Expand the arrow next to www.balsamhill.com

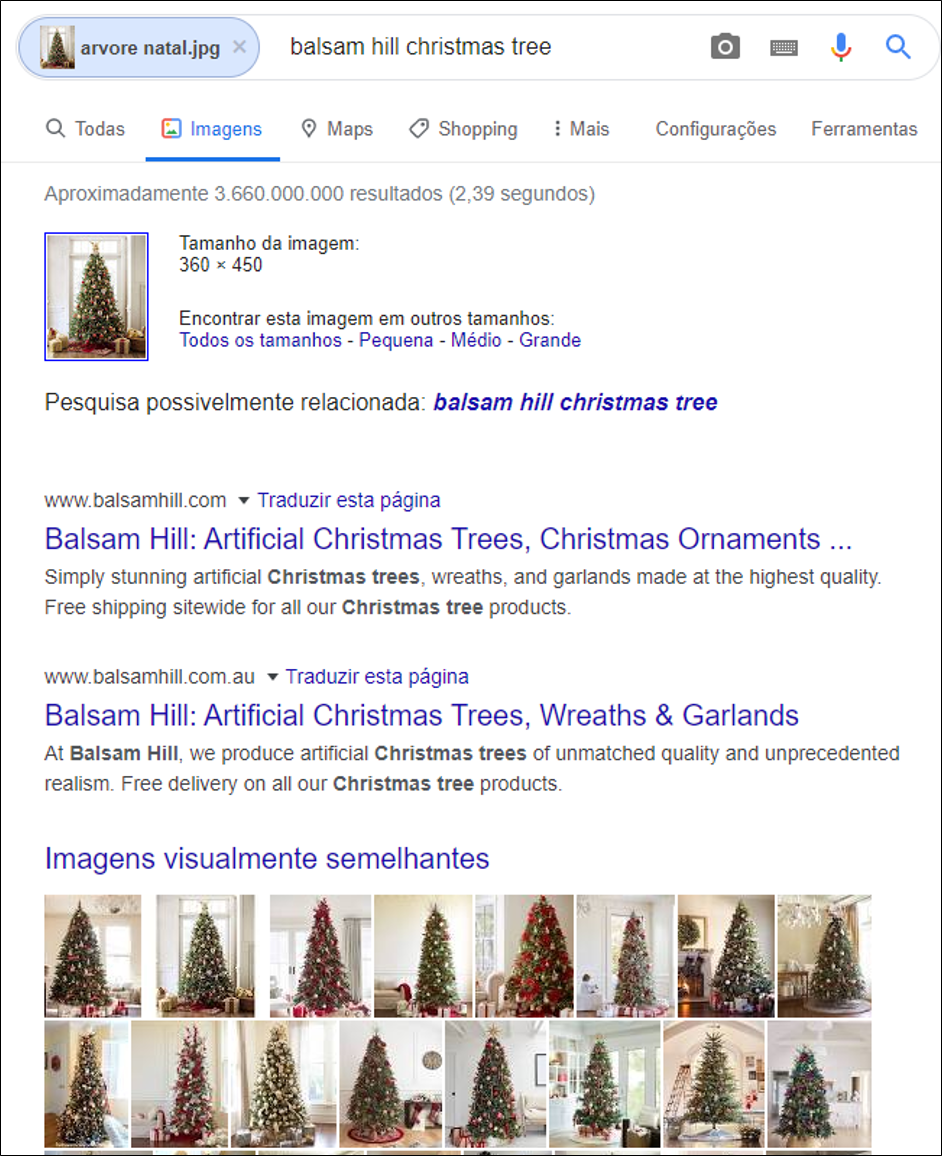click(x=243, y=501)
